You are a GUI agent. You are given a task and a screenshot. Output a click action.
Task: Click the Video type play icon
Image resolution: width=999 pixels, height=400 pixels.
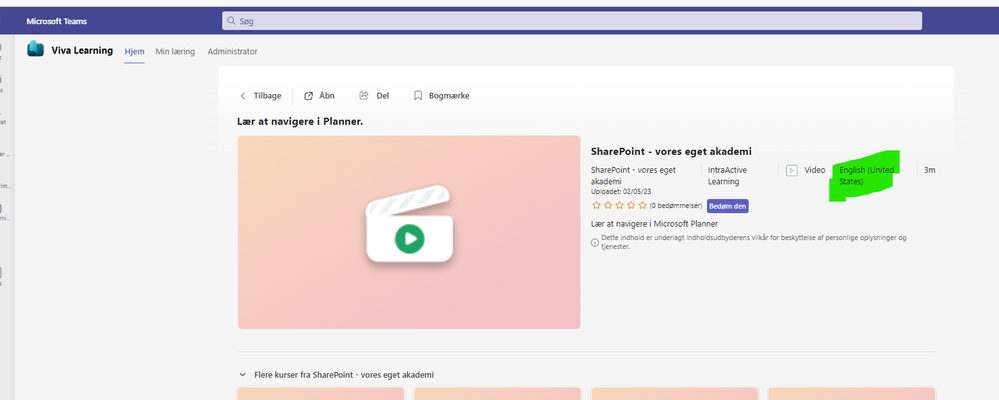coord(792,170)
